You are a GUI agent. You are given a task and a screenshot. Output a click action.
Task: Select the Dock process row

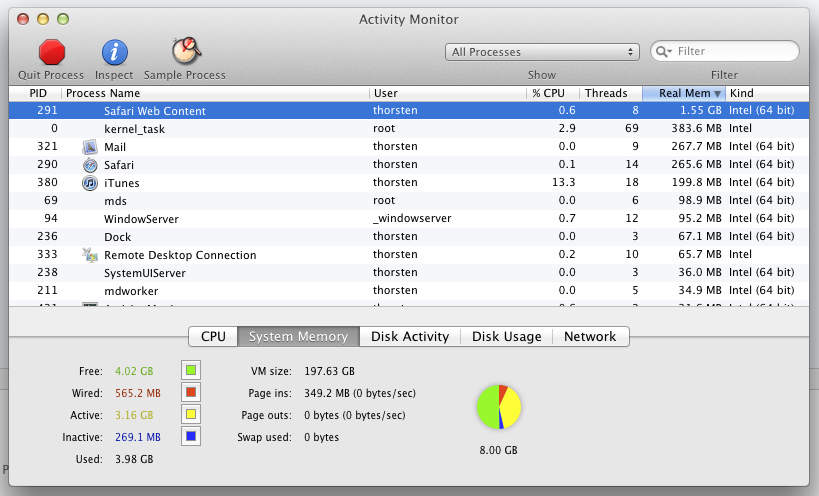pyautogui.click(x=409, y=237)
